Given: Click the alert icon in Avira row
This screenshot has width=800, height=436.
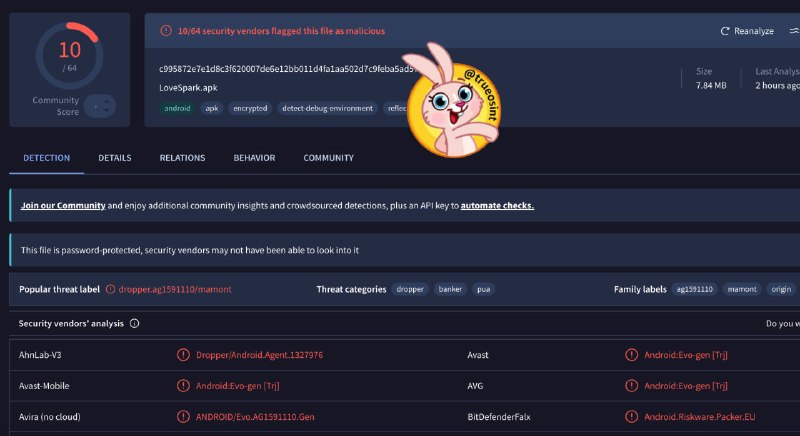Looking at the screenshot, I should coord(183,417).
